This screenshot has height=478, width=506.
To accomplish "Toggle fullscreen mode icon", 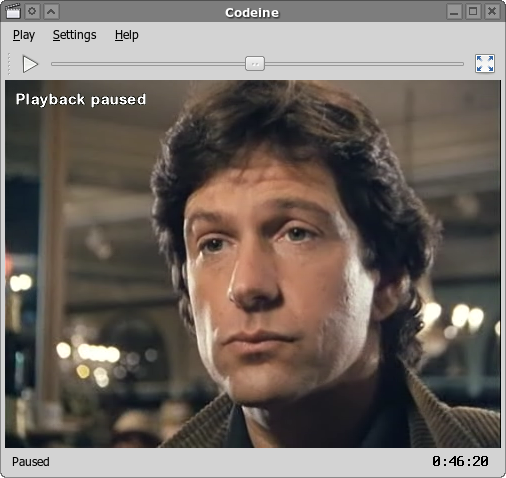I will [x=485, y=64].
